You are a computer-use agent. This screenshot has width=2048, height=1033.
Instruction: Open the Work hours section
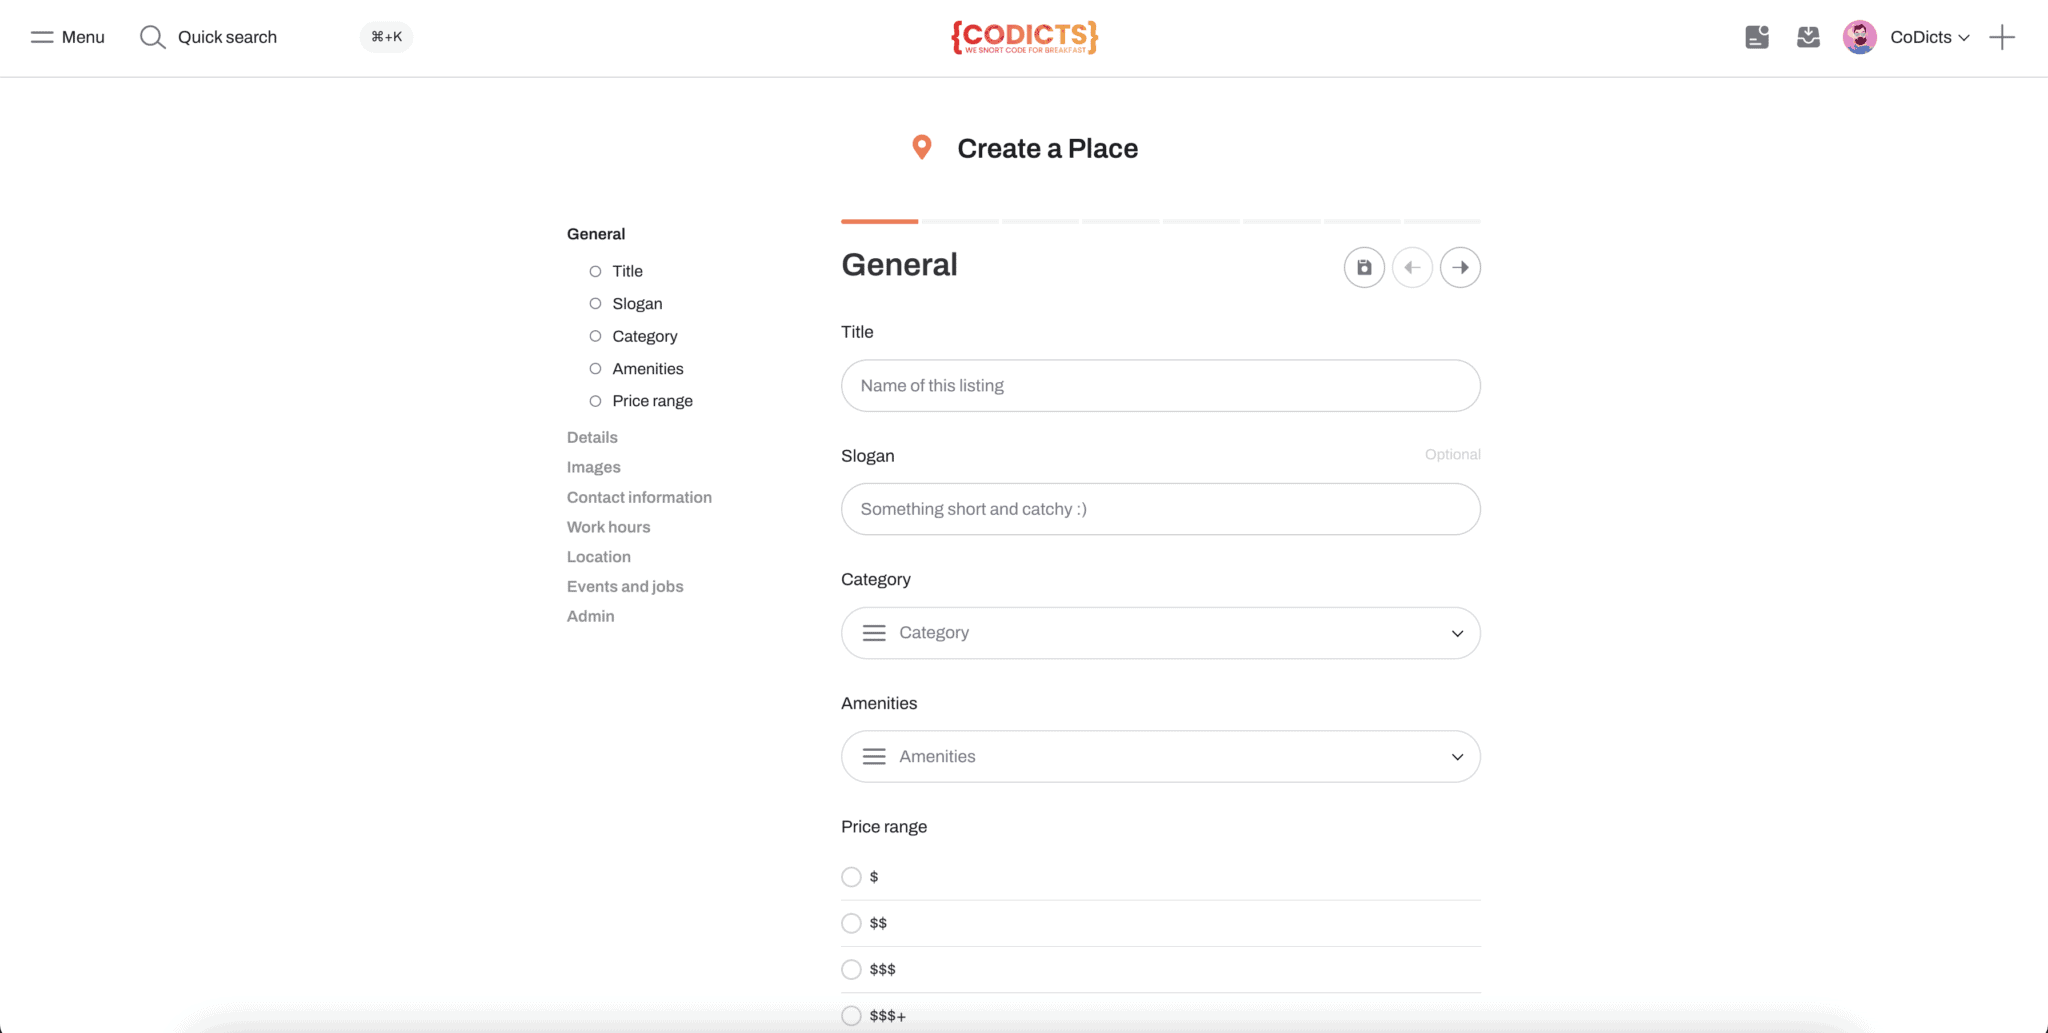pos(608,527)
